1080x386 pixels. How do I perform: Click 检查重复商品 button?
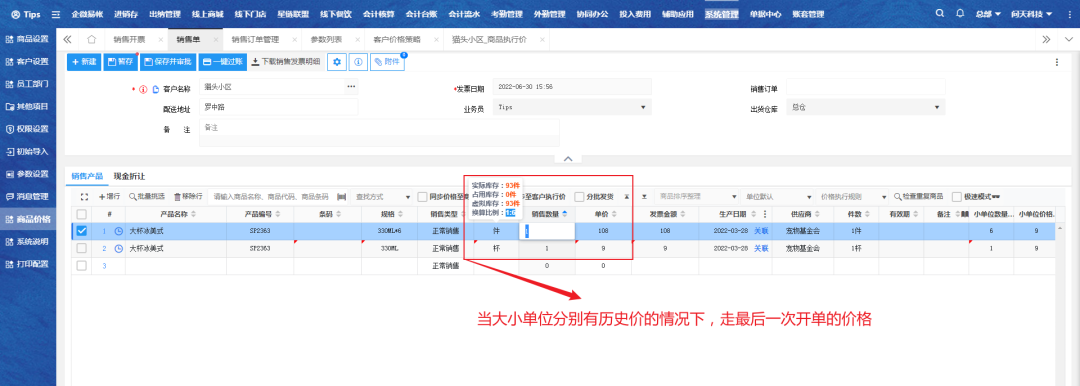click(x=920, y=196)
